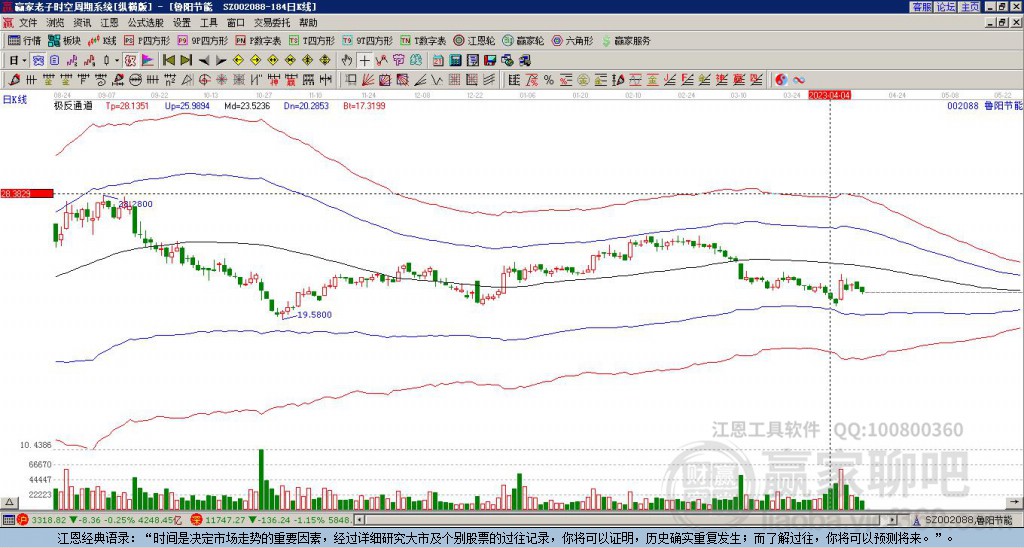This screenshot has height=548, width=1024.
Task: Select the hand pan tool
Action: click(x=347, y=61)
